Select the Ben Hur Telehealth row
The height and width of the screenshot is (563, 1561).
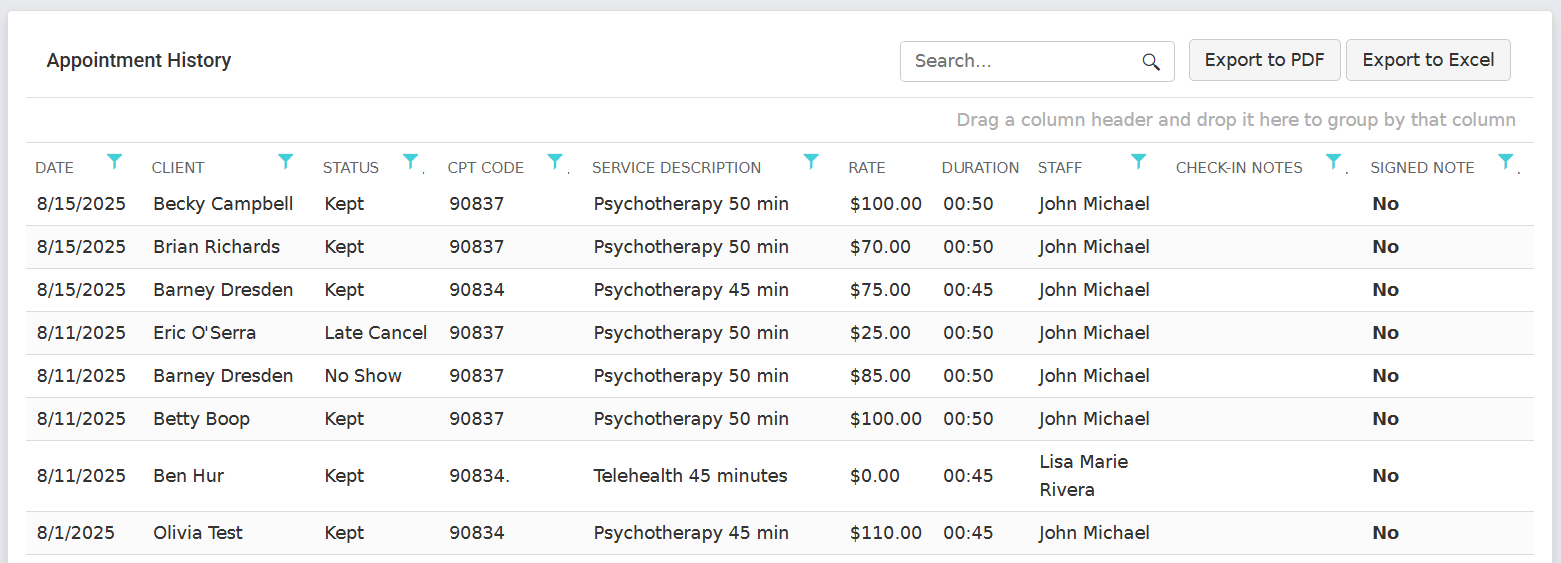click(779, 476)
